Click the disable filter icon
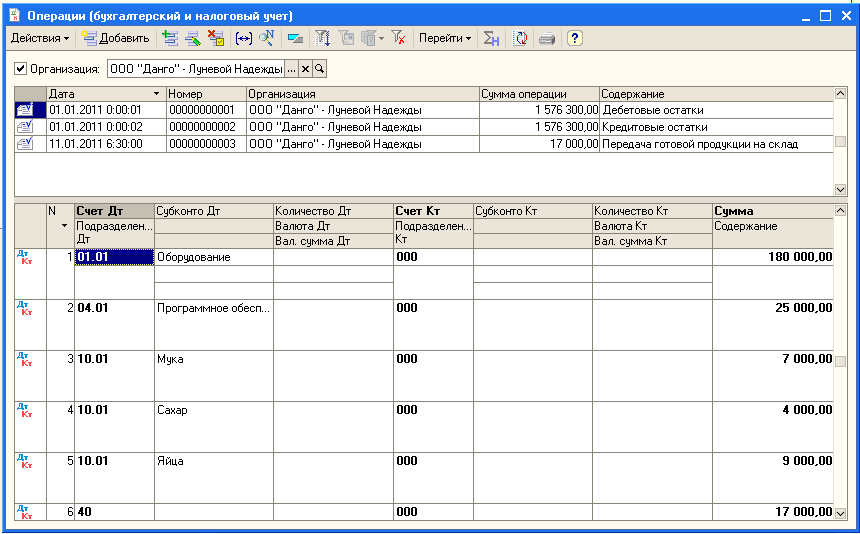This screenshot has width=860, height=534. coord(398,38)
